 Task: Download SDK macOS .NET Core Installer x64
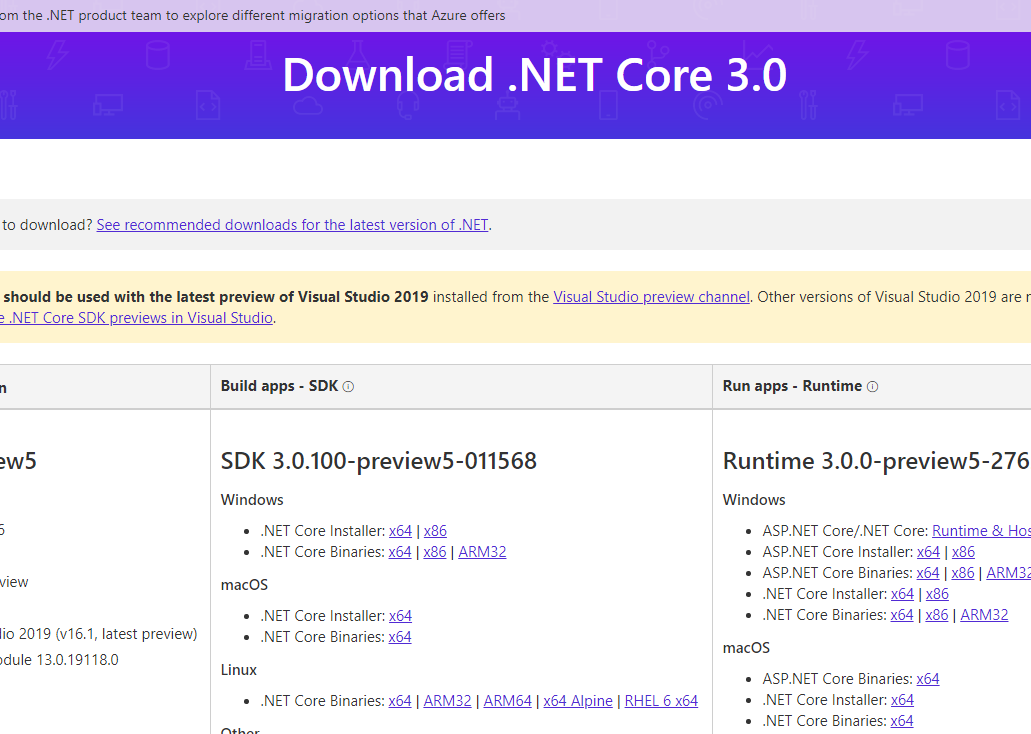[x=400, y=616]
